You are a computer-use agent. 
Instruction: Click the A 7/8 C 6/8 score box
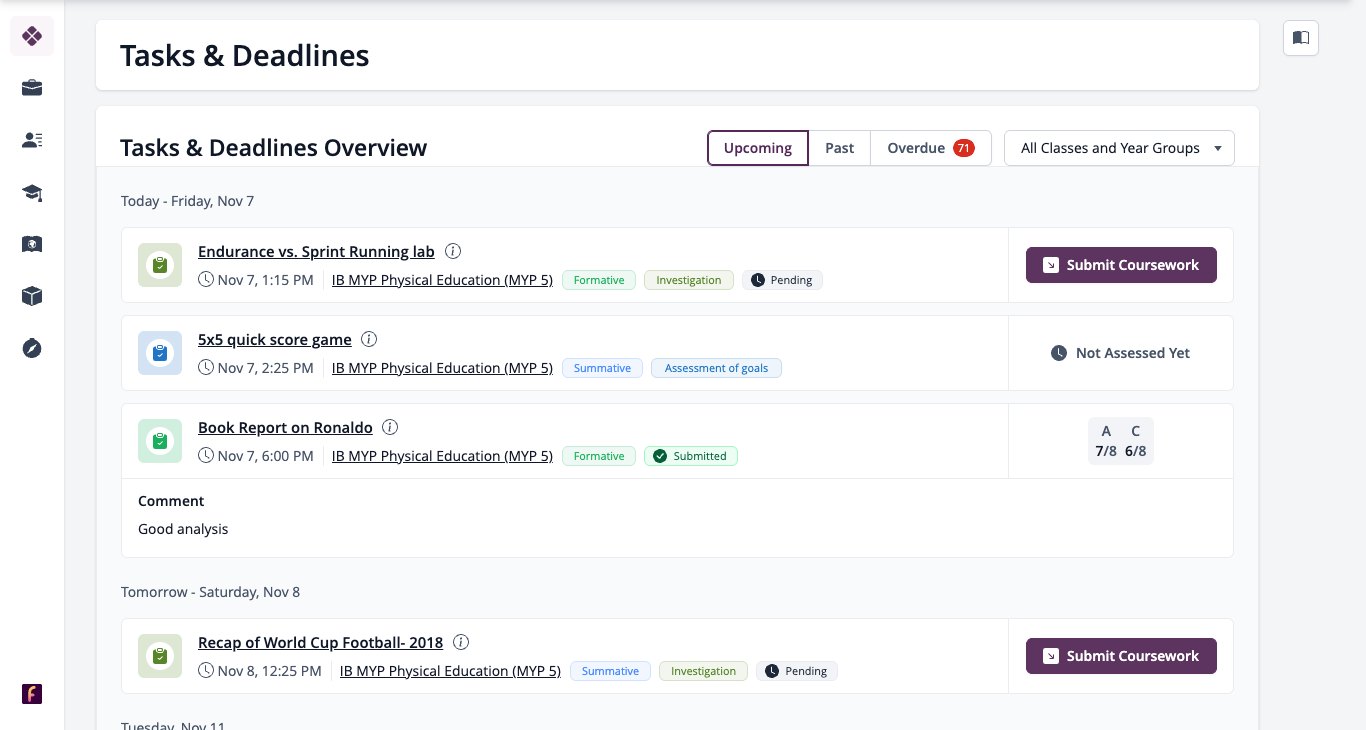click(1121, 441)
